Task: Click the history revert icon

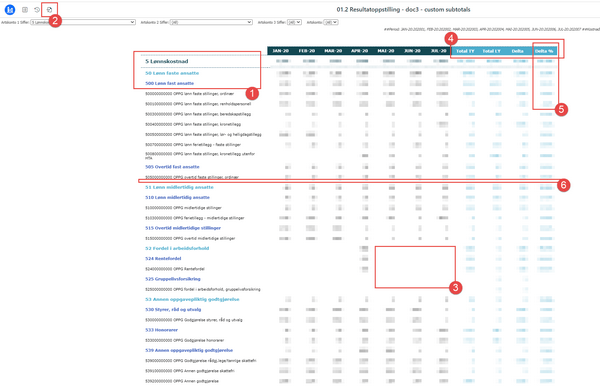Action: 37,10
